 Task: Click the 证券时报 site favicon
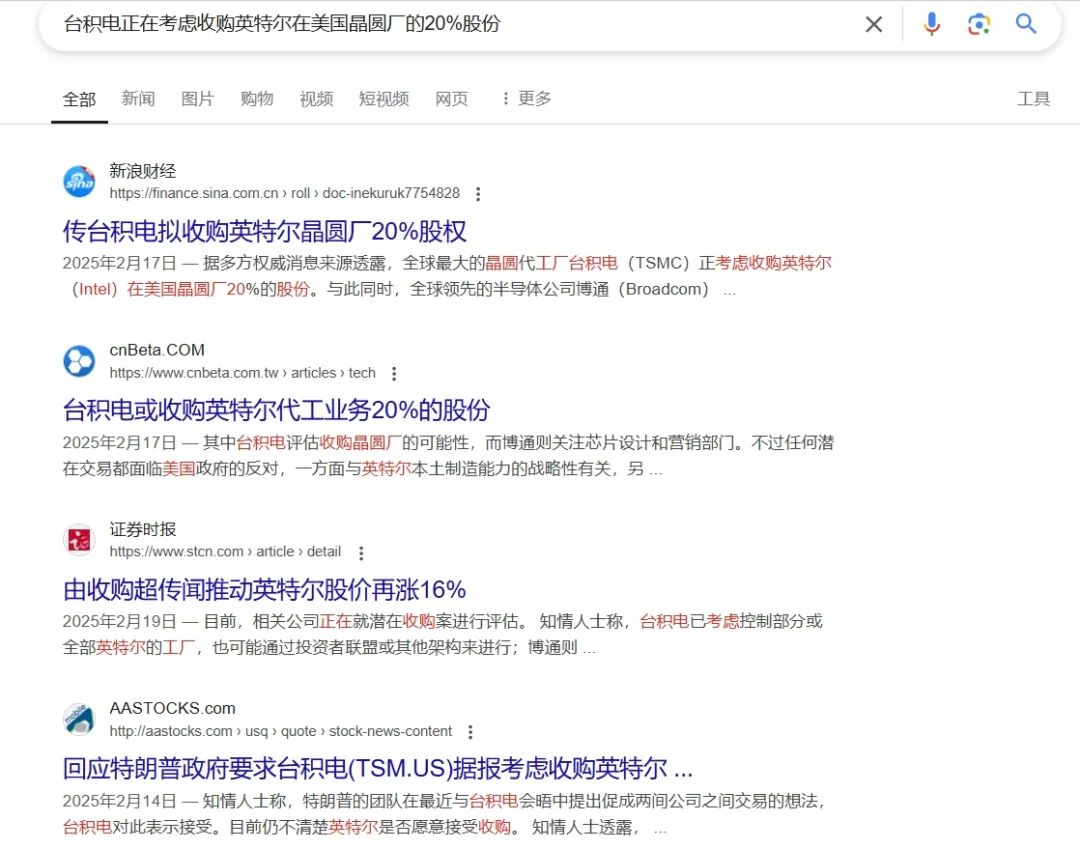[x=79, y=540]
